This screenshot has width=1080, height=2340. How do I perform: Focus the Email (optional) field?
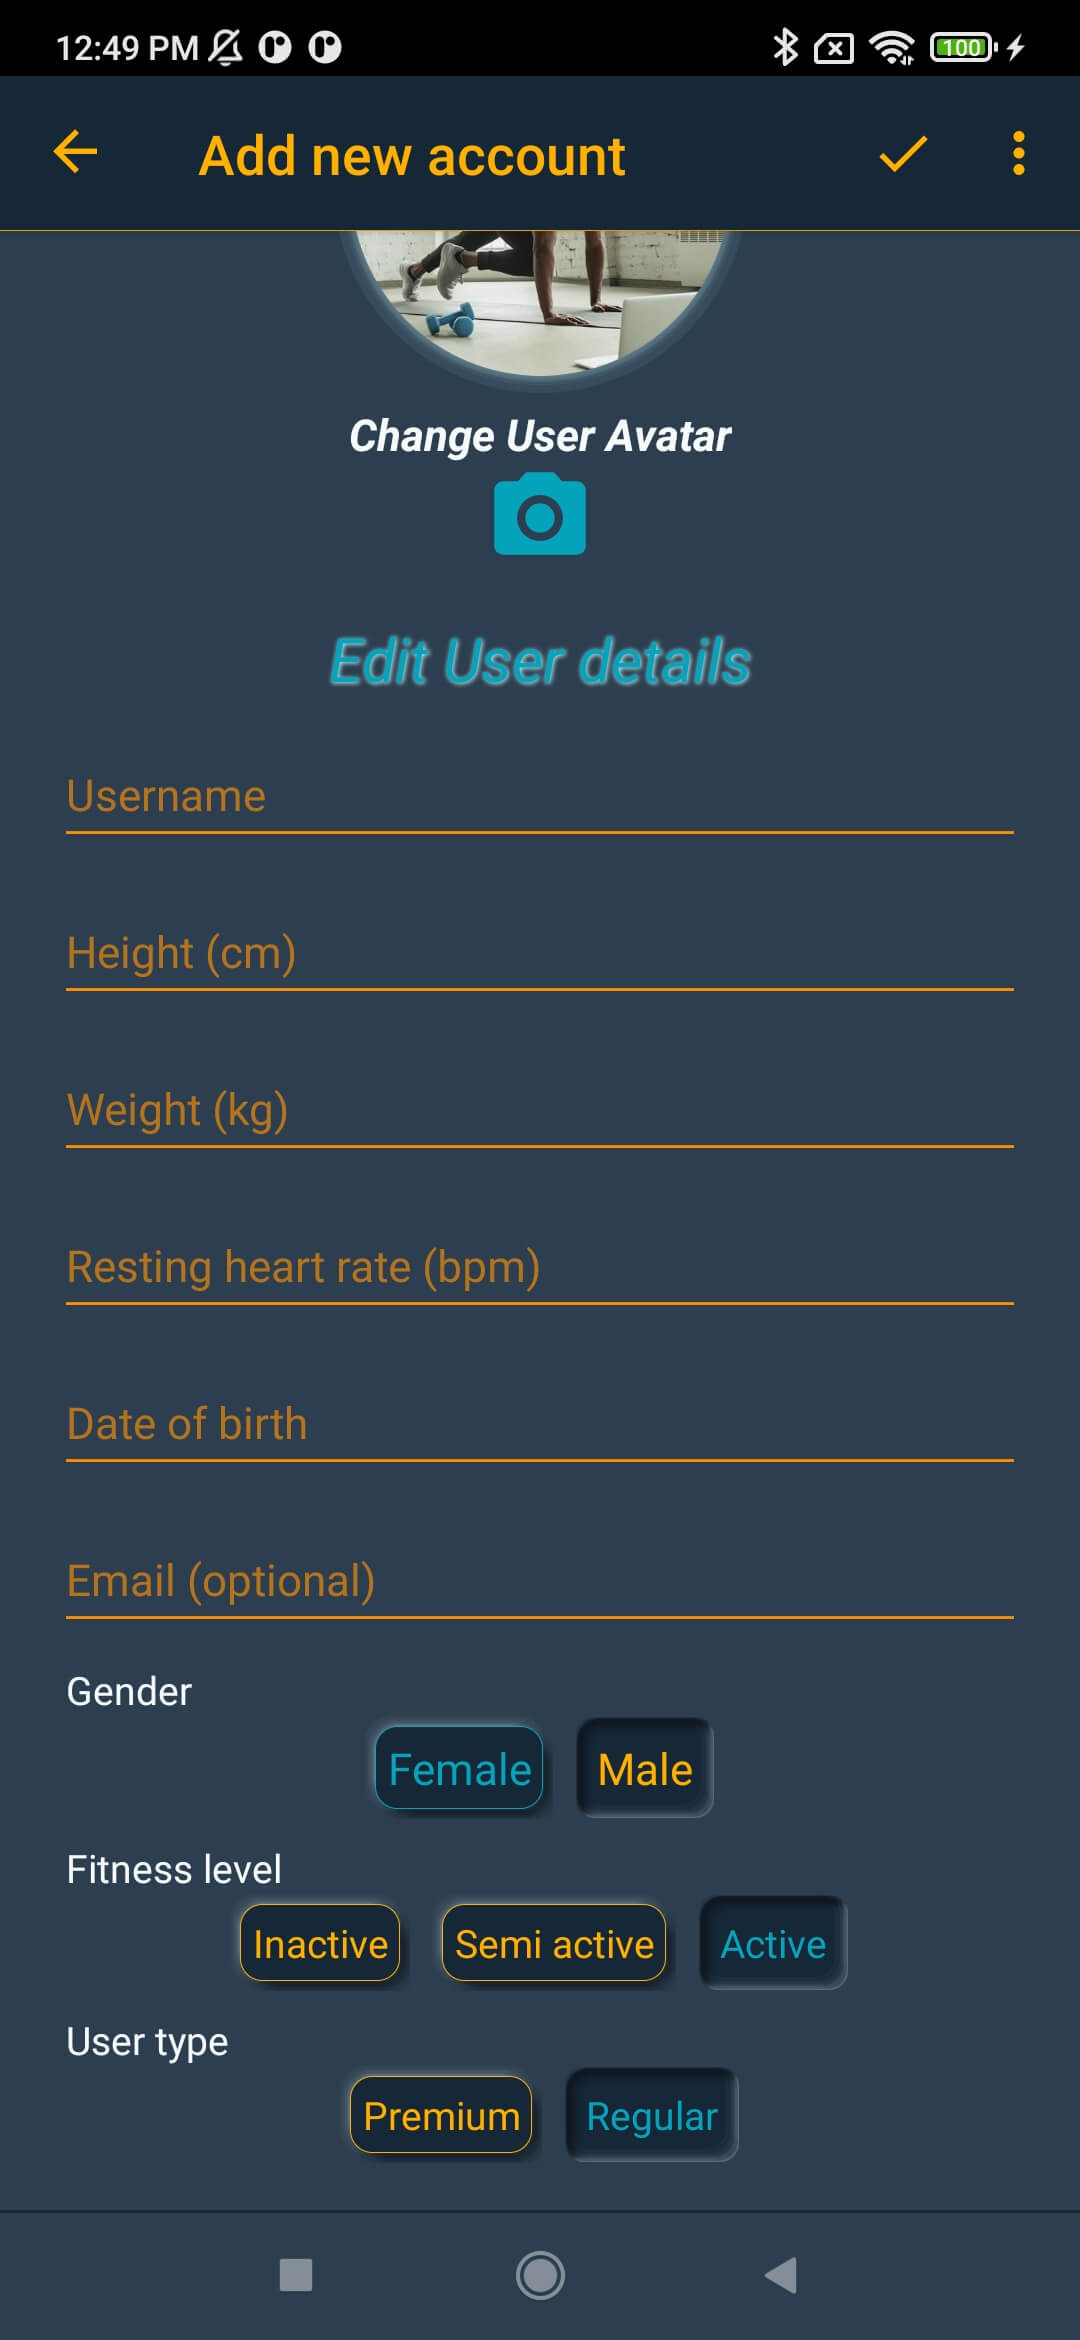(x=540, y=1582)
